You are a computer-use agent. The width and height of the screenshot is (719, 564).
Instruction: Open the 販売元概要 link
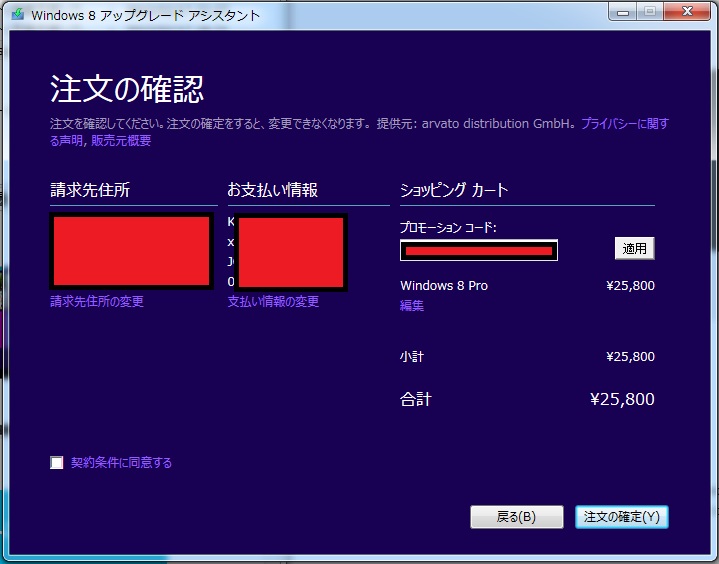click(121, 140)
